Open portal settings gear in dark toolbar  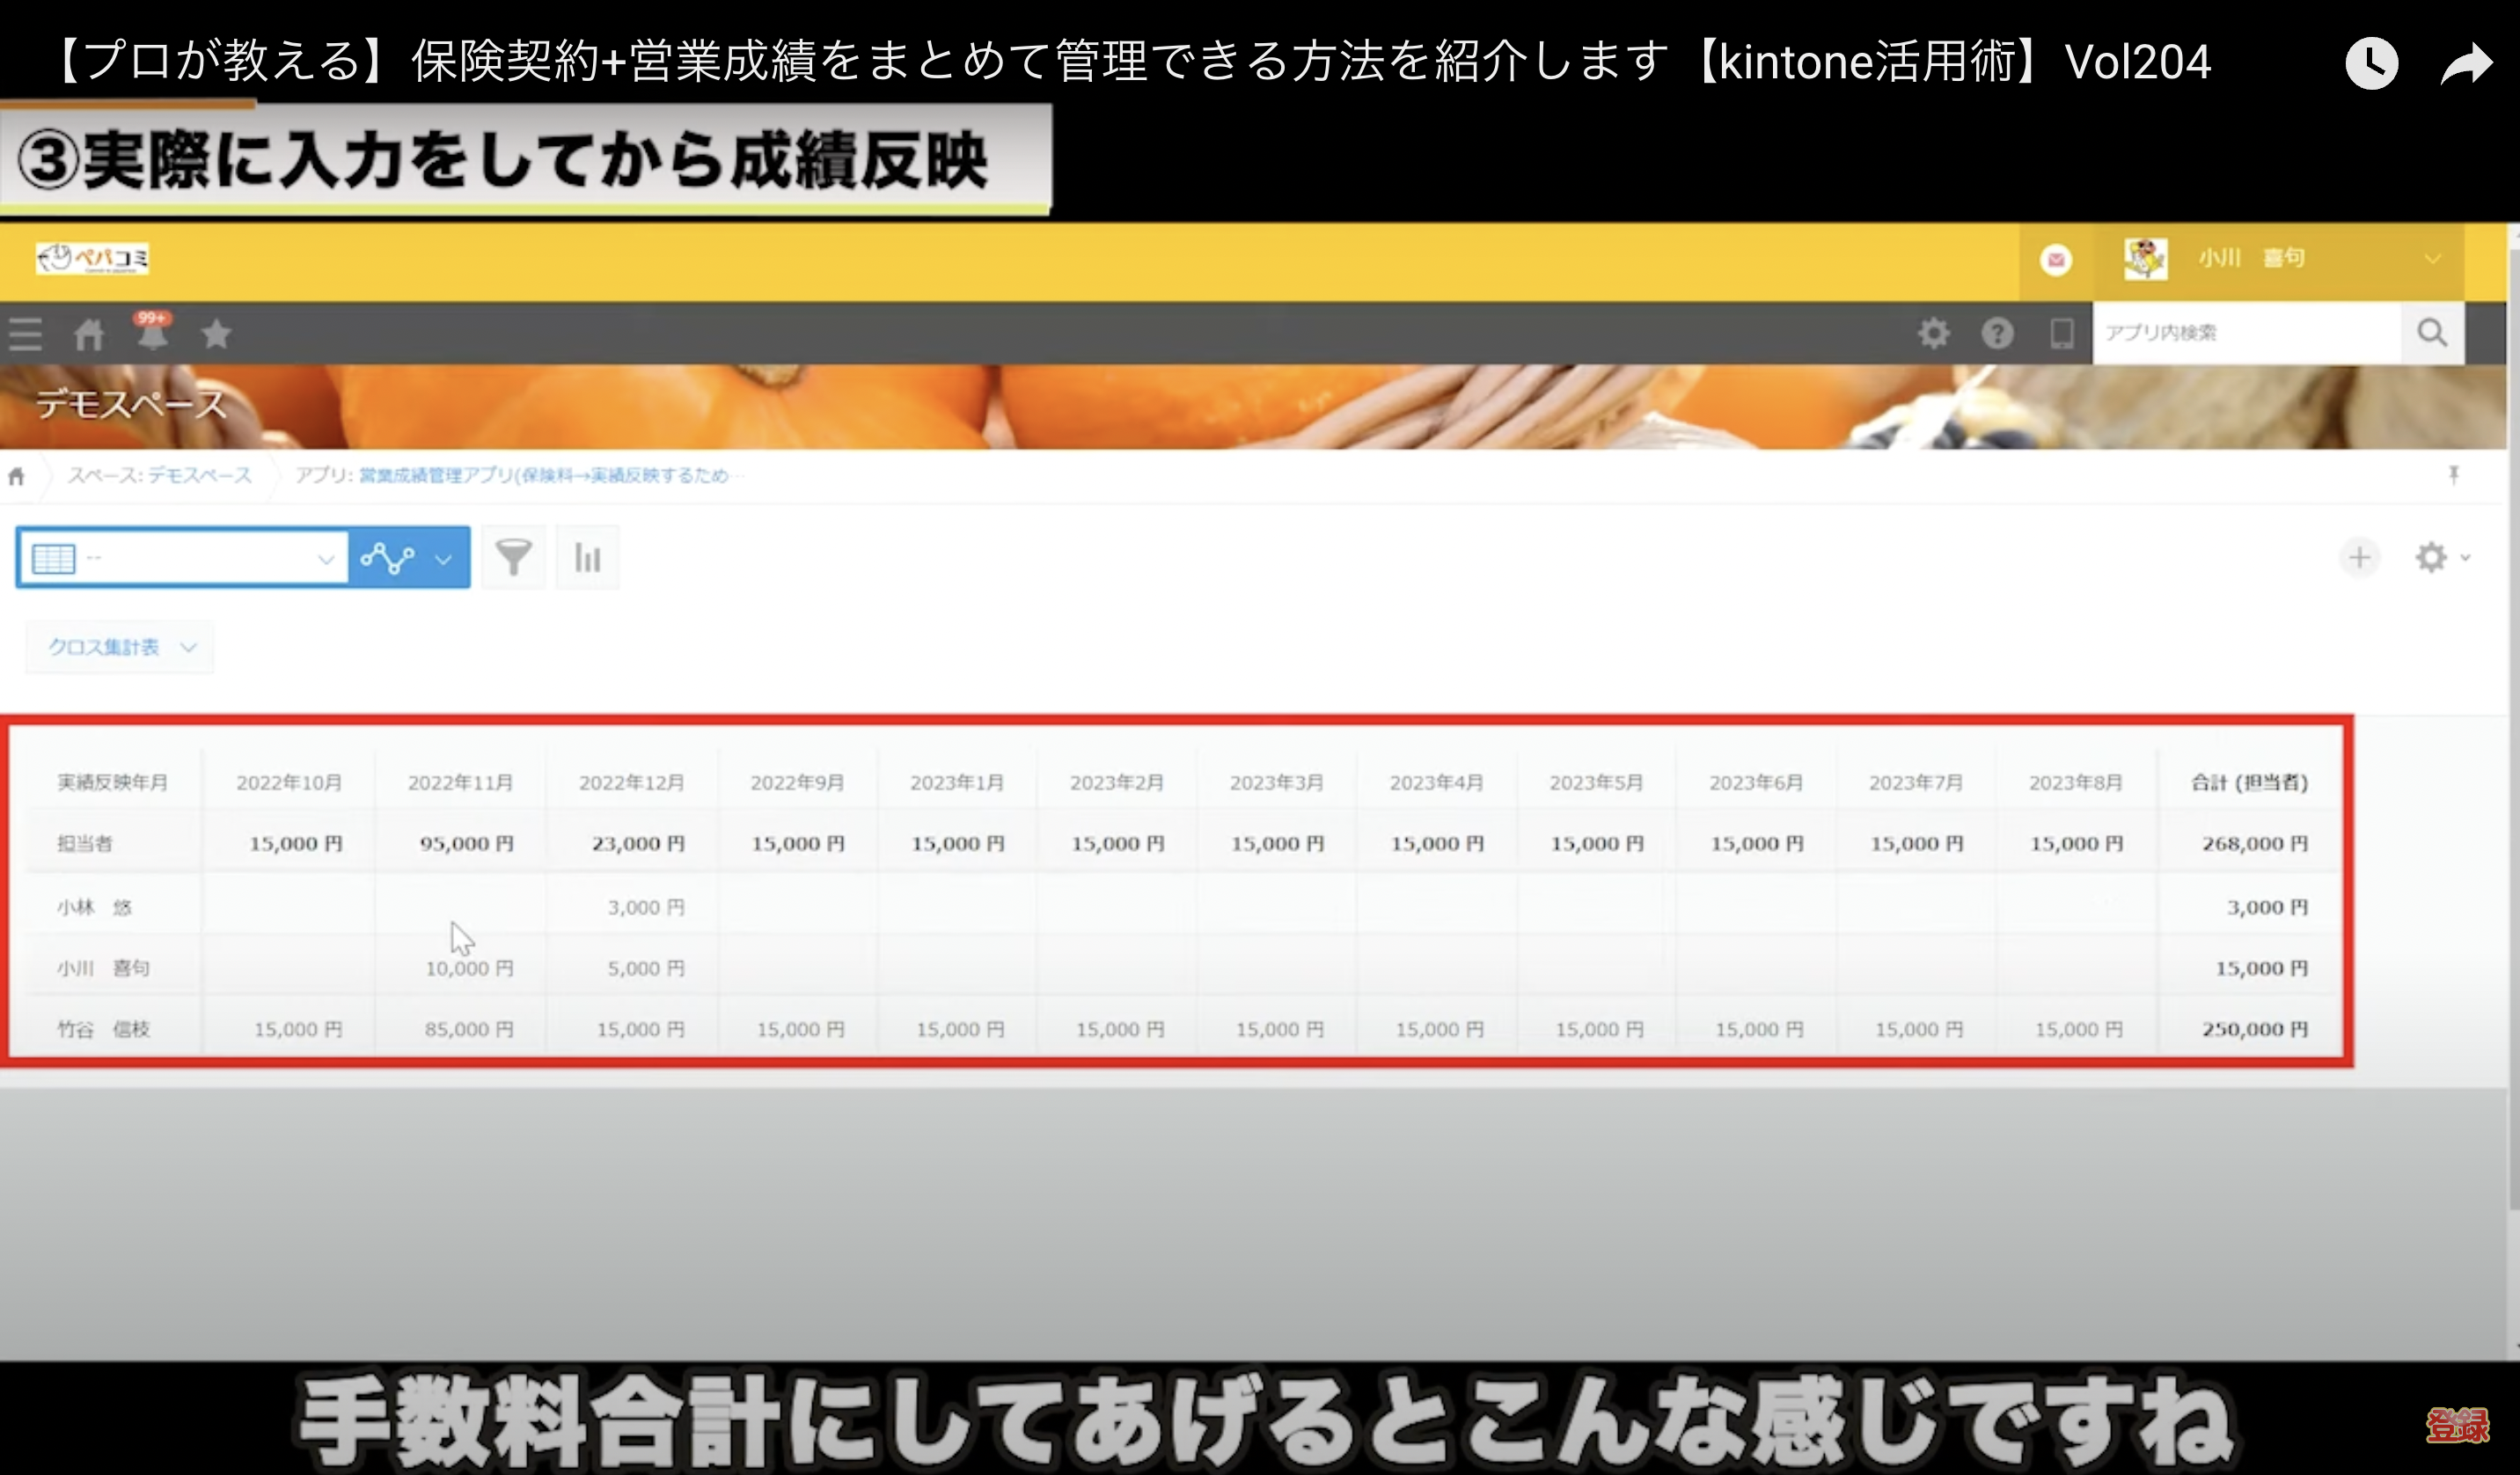1933,333
